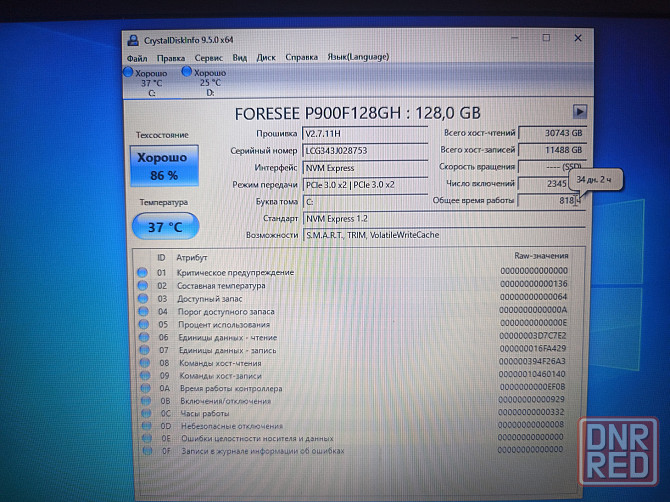Click status circle for Команды хост-записи

145,376
